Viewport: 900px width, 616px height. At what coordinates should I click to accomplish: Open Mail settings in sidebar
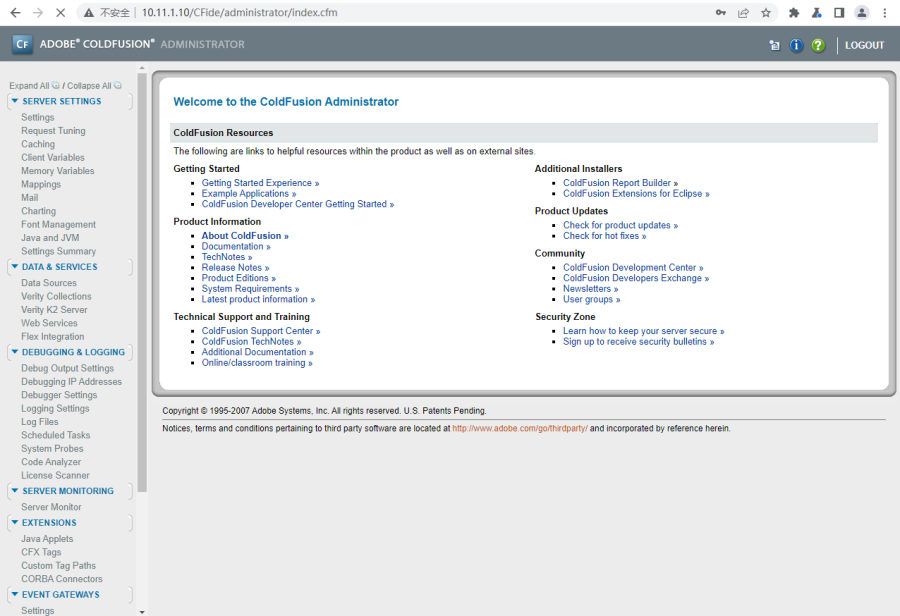coord(30,197)
